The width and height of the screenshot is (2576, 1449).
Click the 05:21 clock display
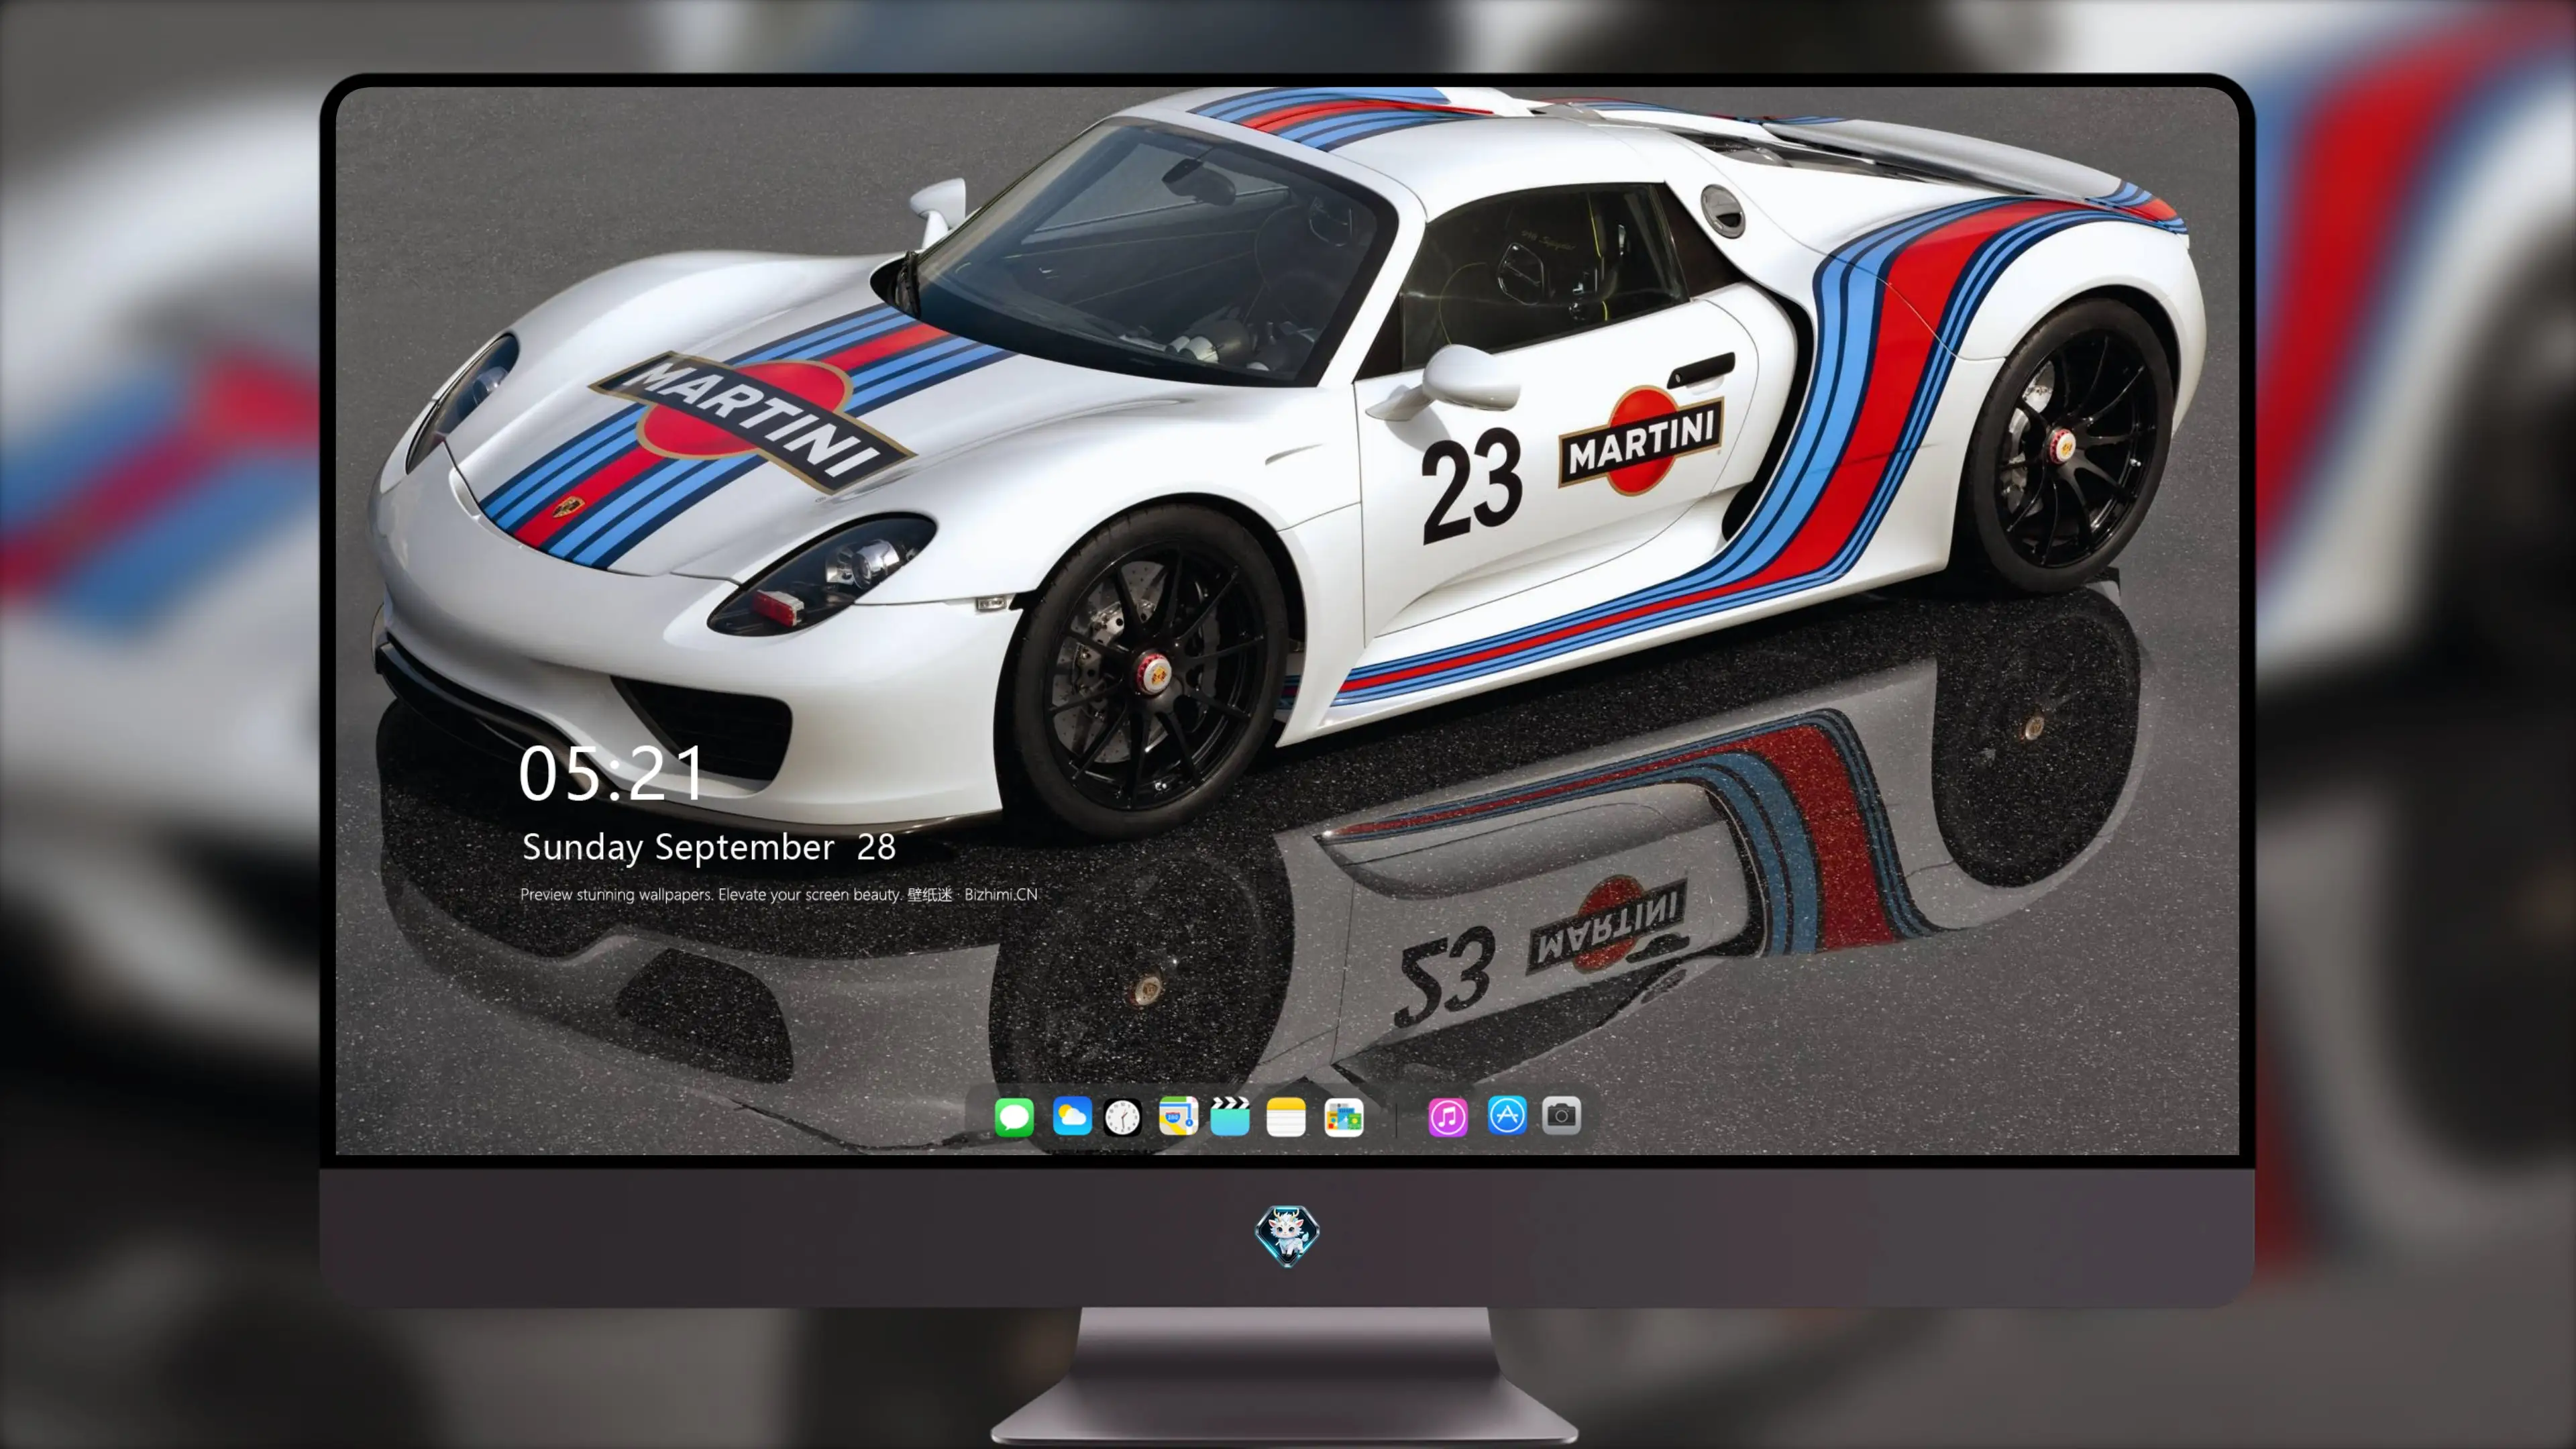point(612,773)
